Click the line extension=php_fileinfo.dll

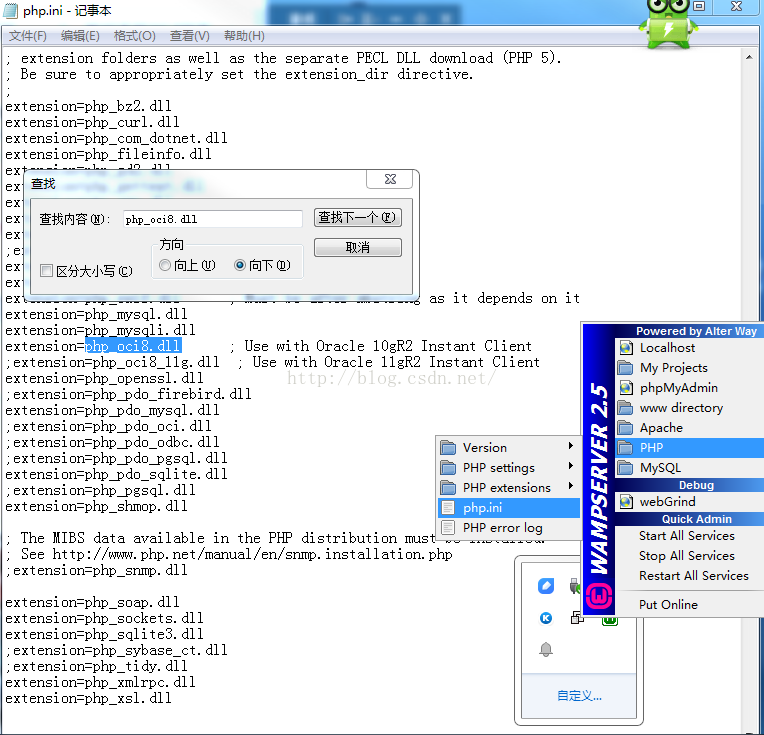(x=108, y=154)
